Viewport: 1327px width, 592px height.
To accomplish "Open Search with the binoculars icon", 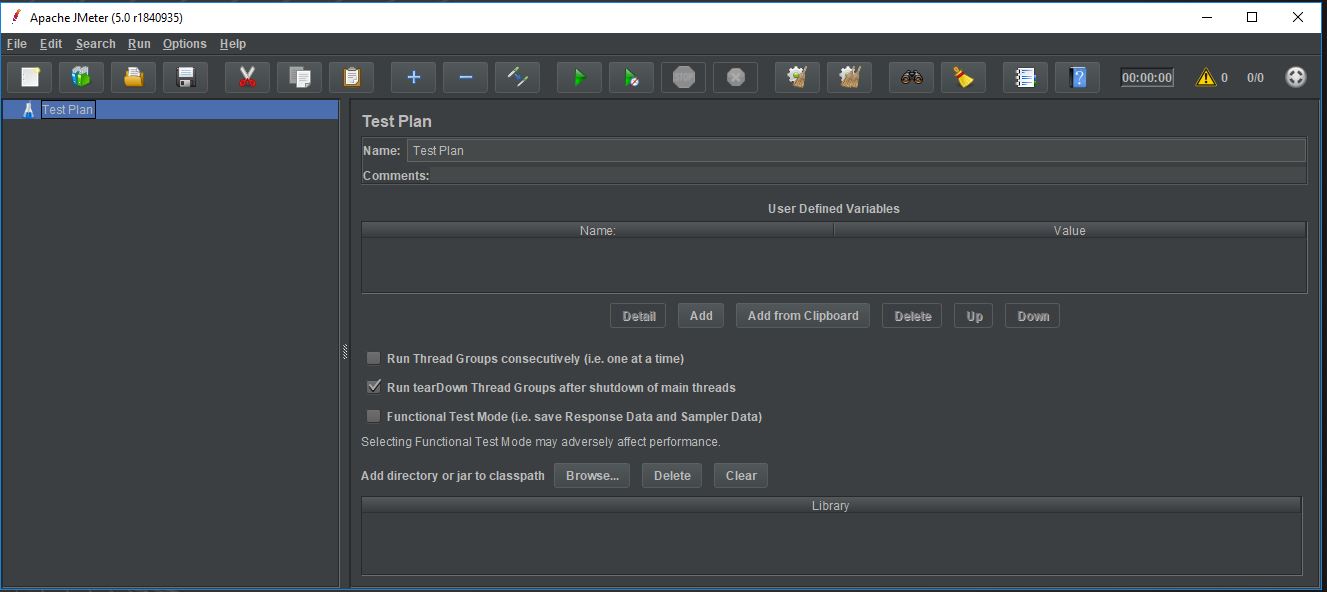I will coord(912,77).
